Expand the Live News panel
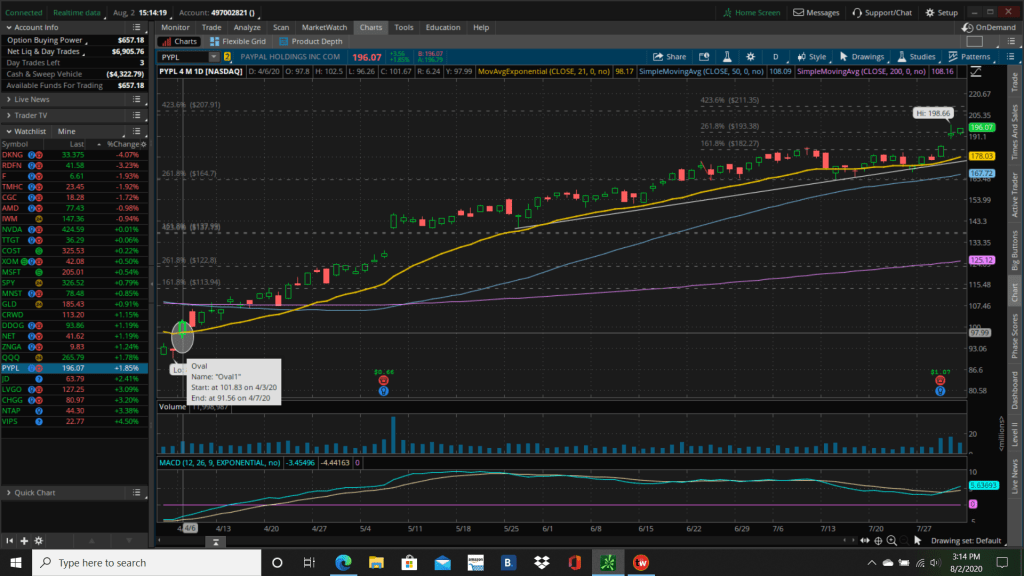This screenshot has width=1024, height=576. pos(32,99)
